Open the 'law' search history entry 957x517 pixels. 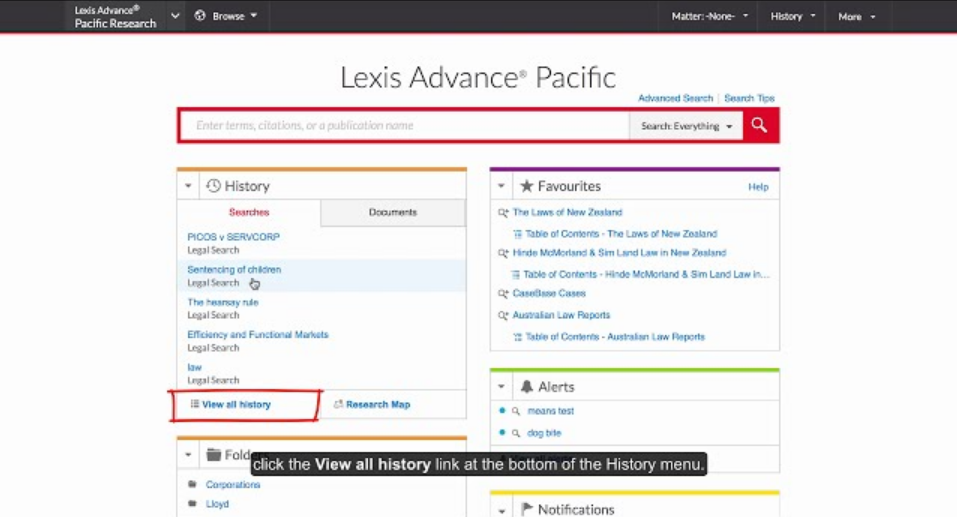pos(194,367)
